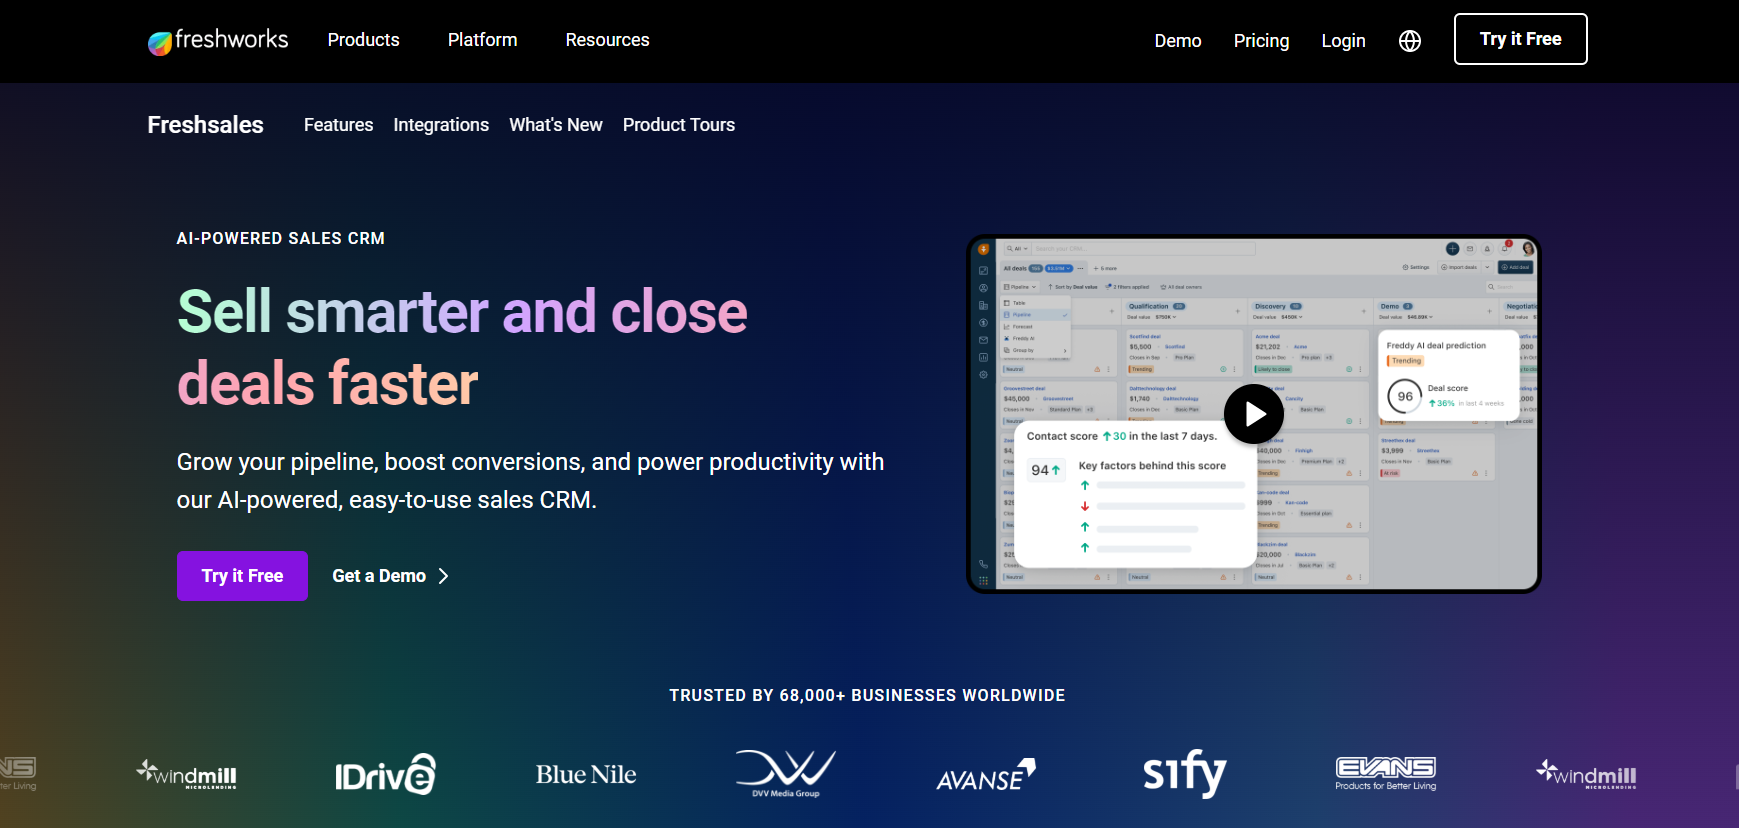The width and height of the screenshot is (1739, 828).
Task: Open the Features tab
Action: point(339,125)
